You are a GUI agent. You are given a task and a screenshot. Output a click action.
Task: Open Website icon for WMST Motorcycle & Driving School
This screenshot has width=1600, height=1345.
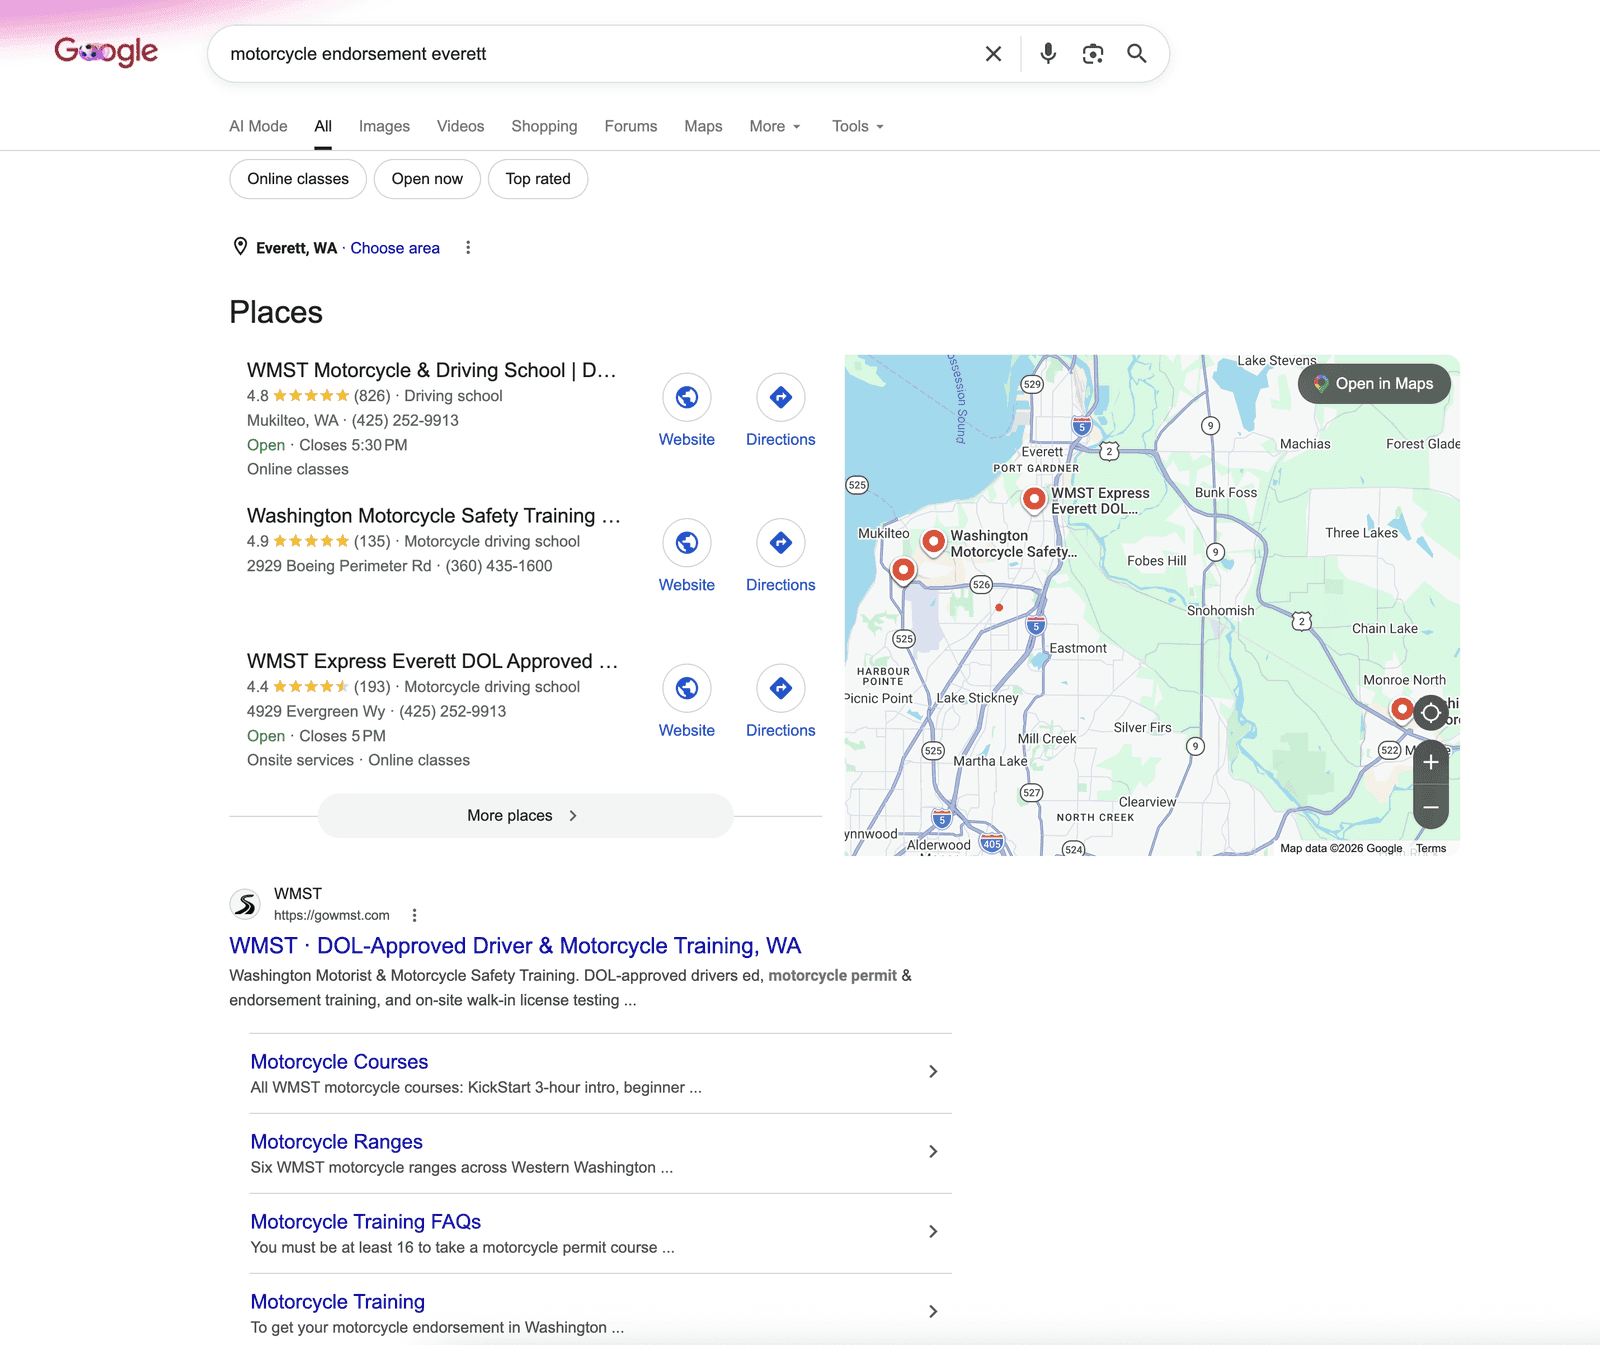687,397
